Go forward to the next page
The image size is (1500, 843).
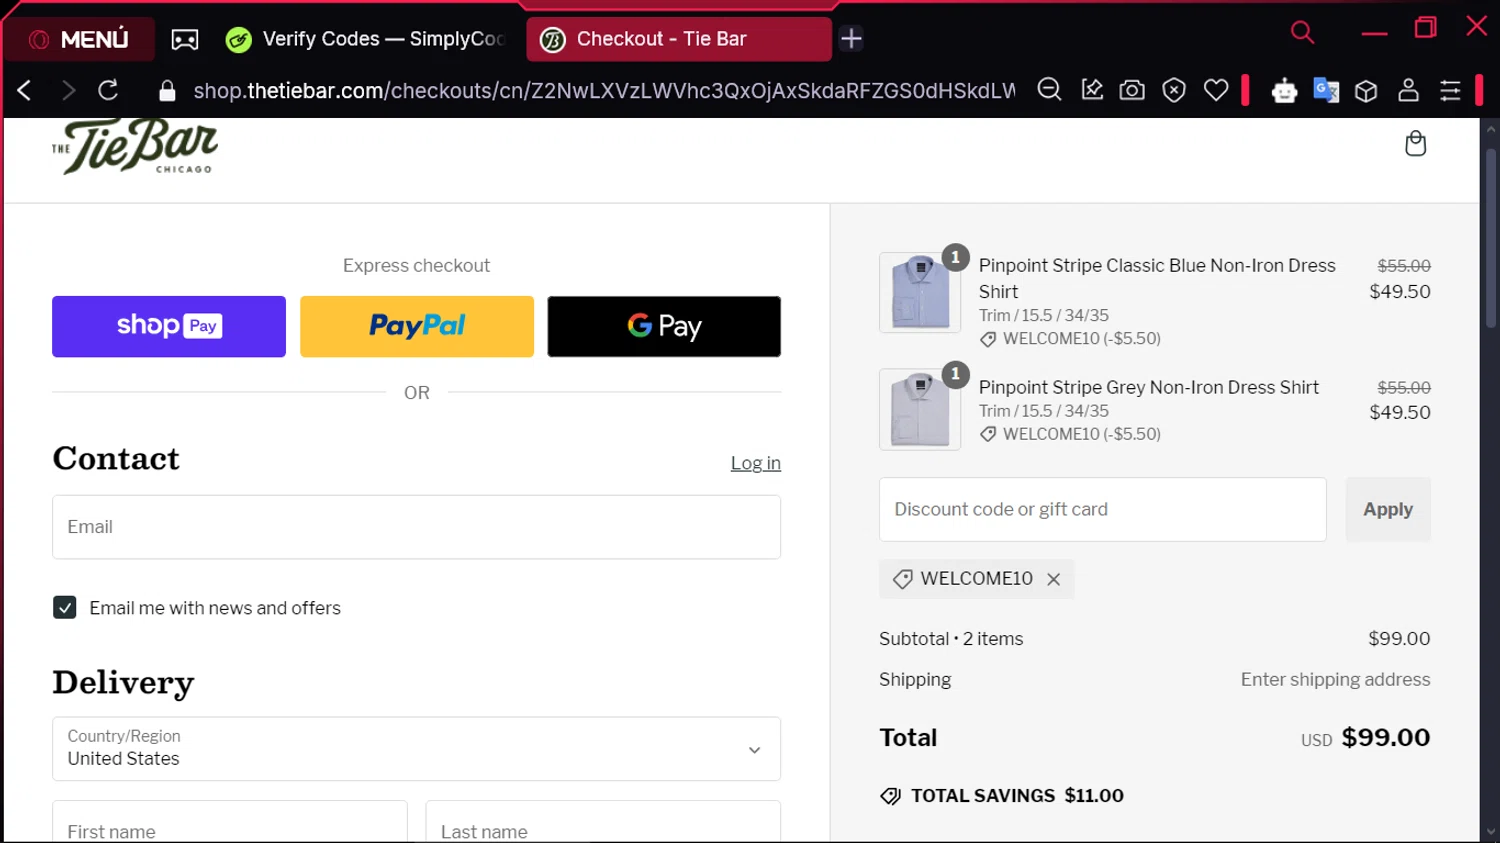click(x=68, y=91)
